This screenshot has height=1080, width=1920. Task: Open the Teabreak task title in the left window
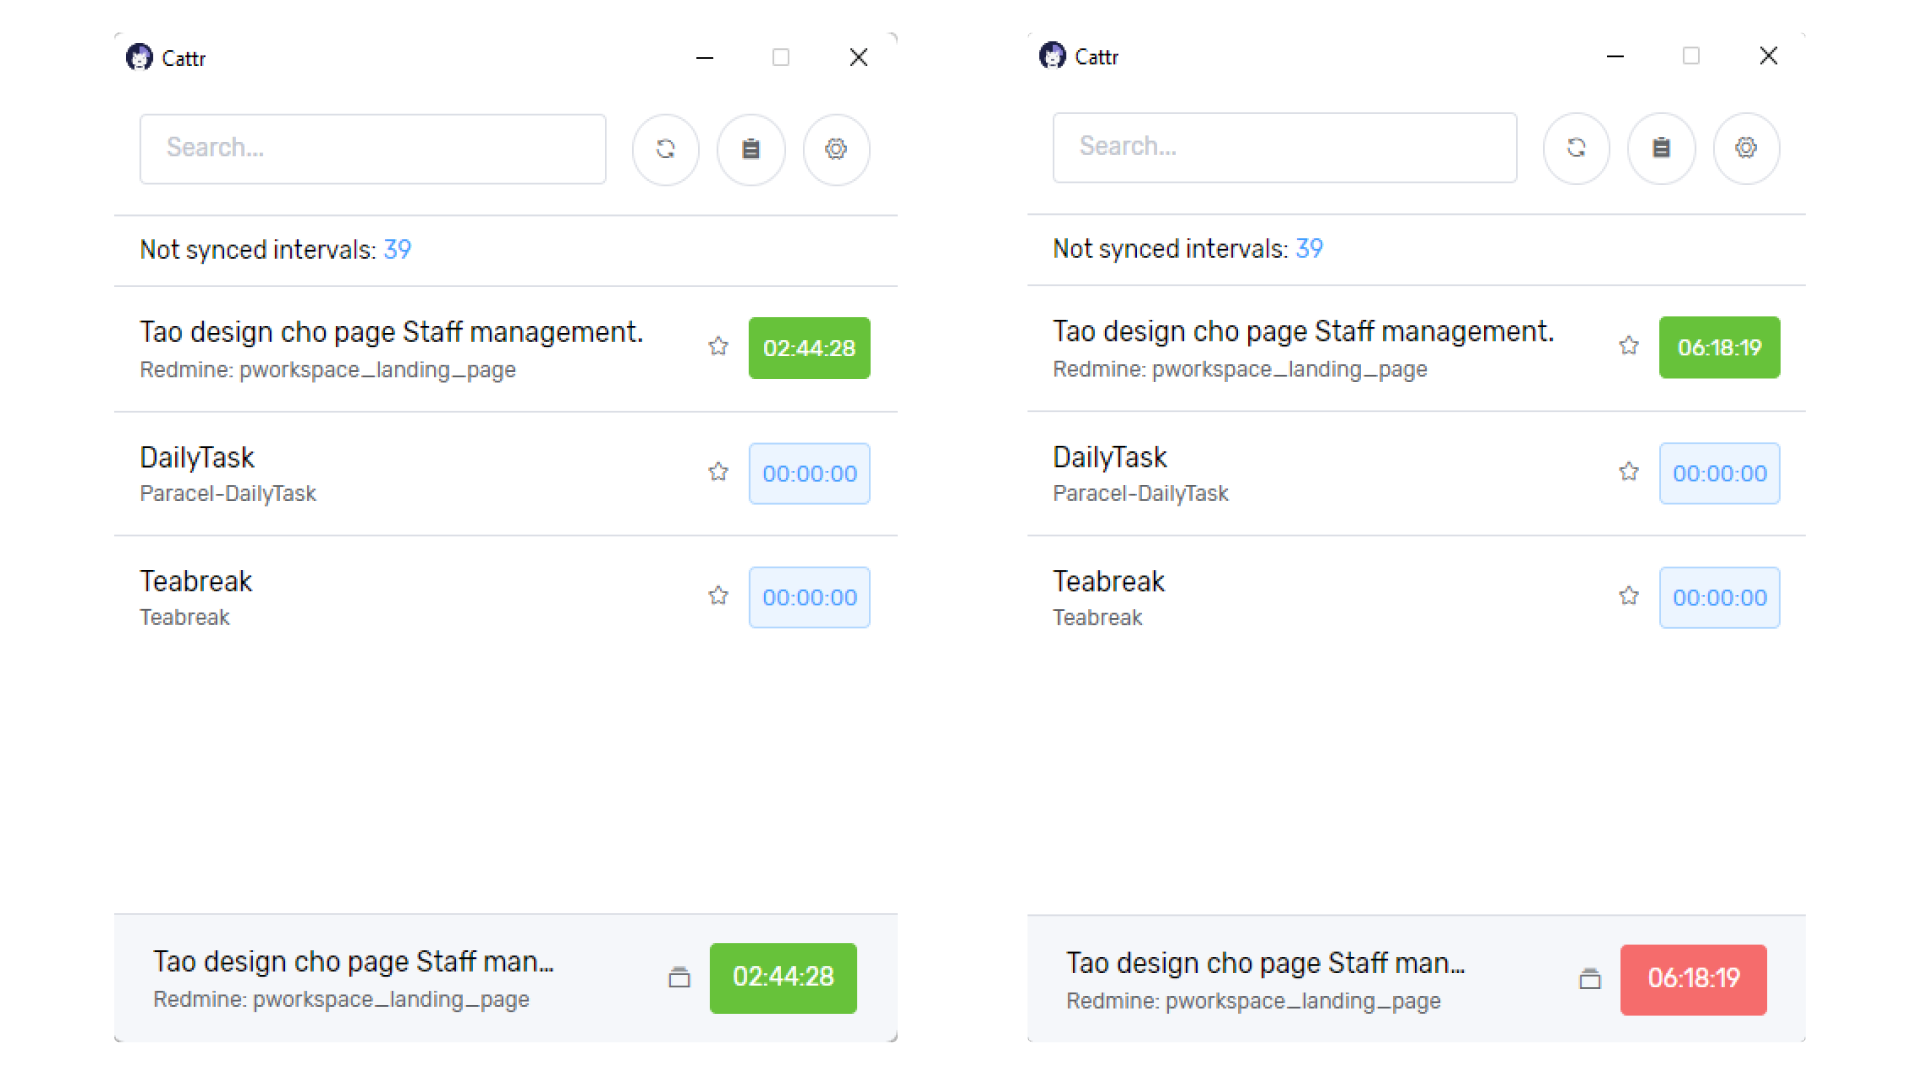click(x=196, y=582)
